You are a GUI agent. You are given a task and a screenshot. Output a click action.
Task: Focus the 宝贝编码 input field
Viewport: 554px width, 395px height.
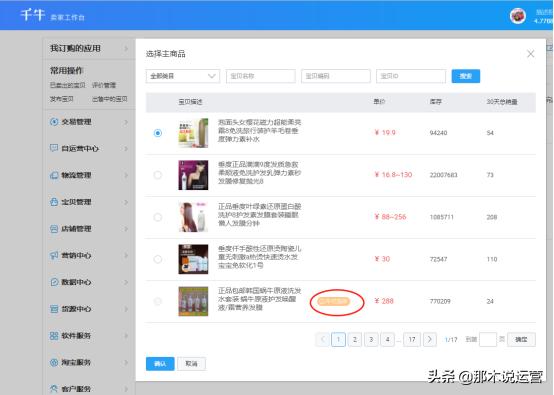pyautogui.click(x=336, y=76)
